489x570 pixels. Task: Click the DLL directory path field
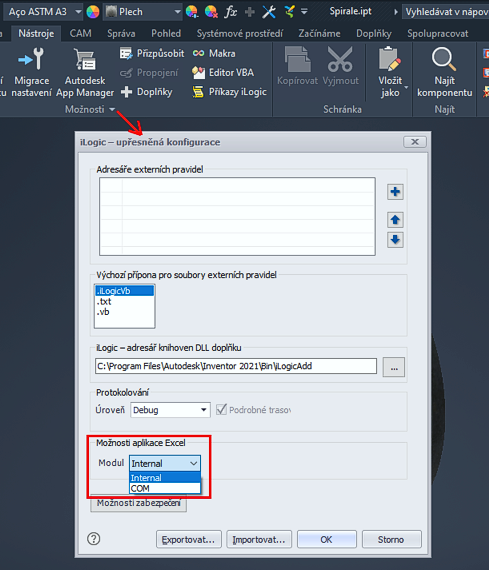point(236,366)
